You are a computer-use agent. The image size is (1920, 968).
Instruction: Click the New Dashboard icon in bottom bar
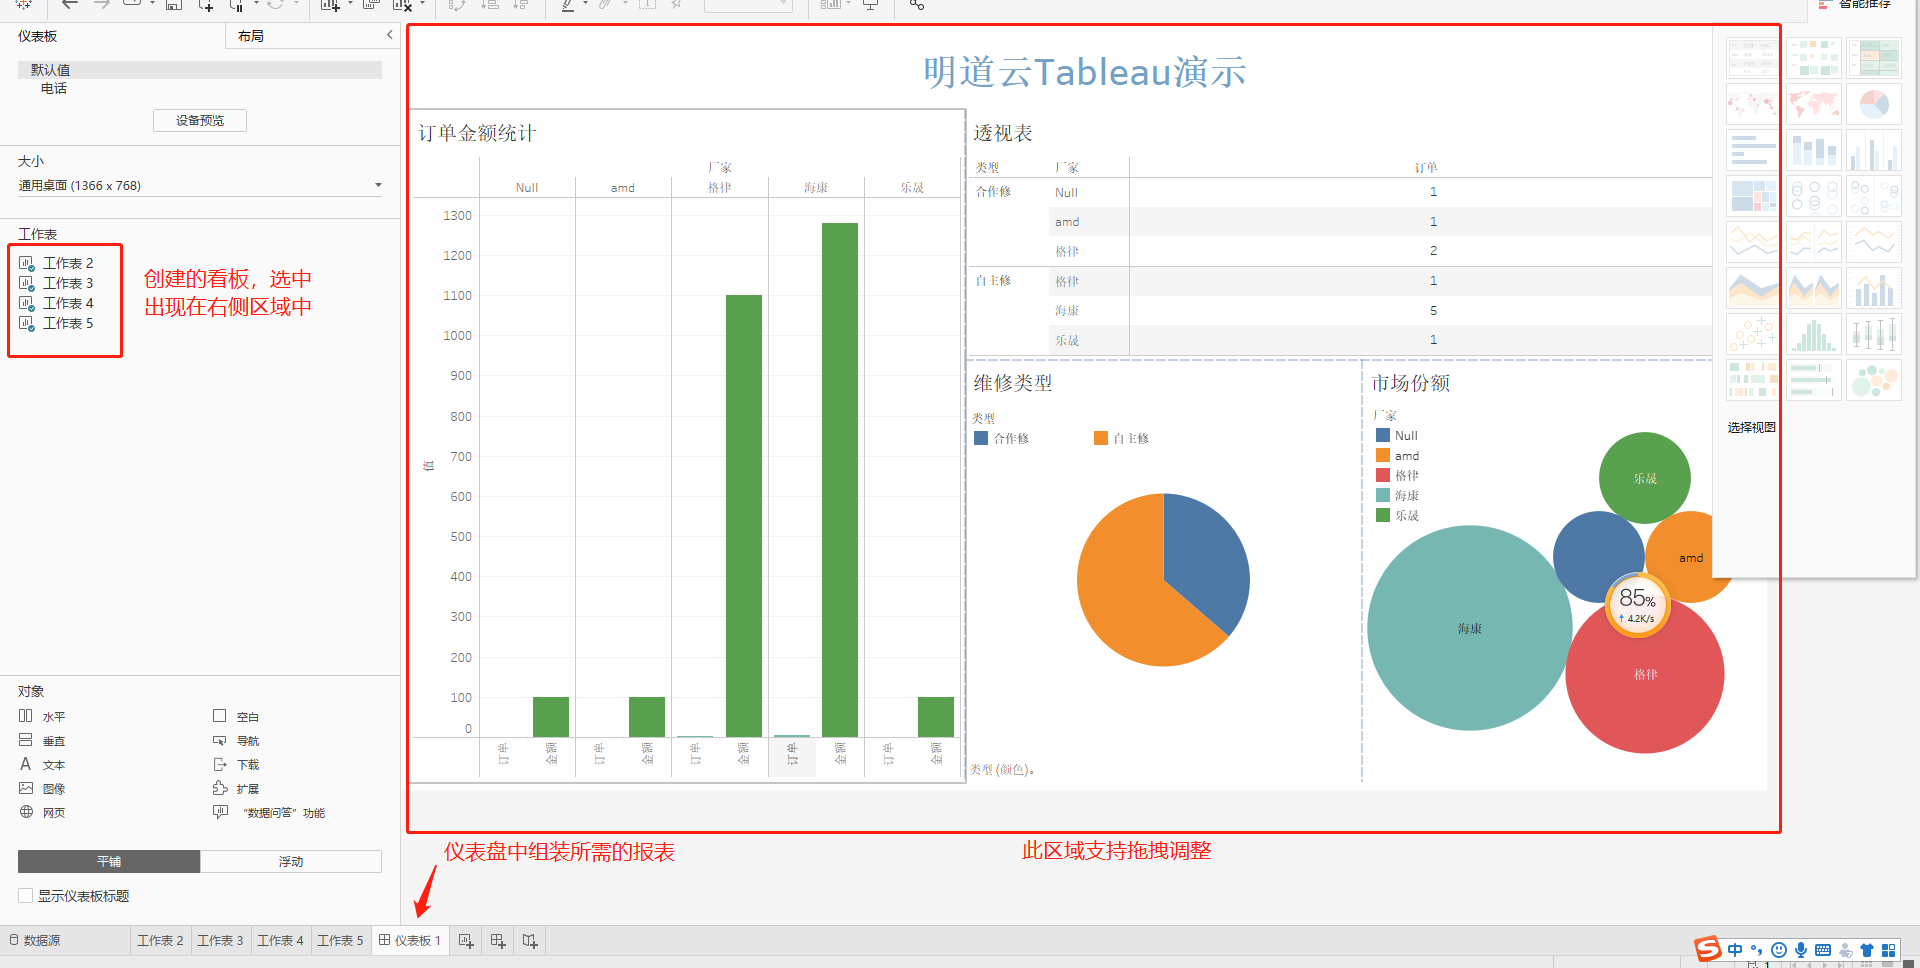(498, 941)
